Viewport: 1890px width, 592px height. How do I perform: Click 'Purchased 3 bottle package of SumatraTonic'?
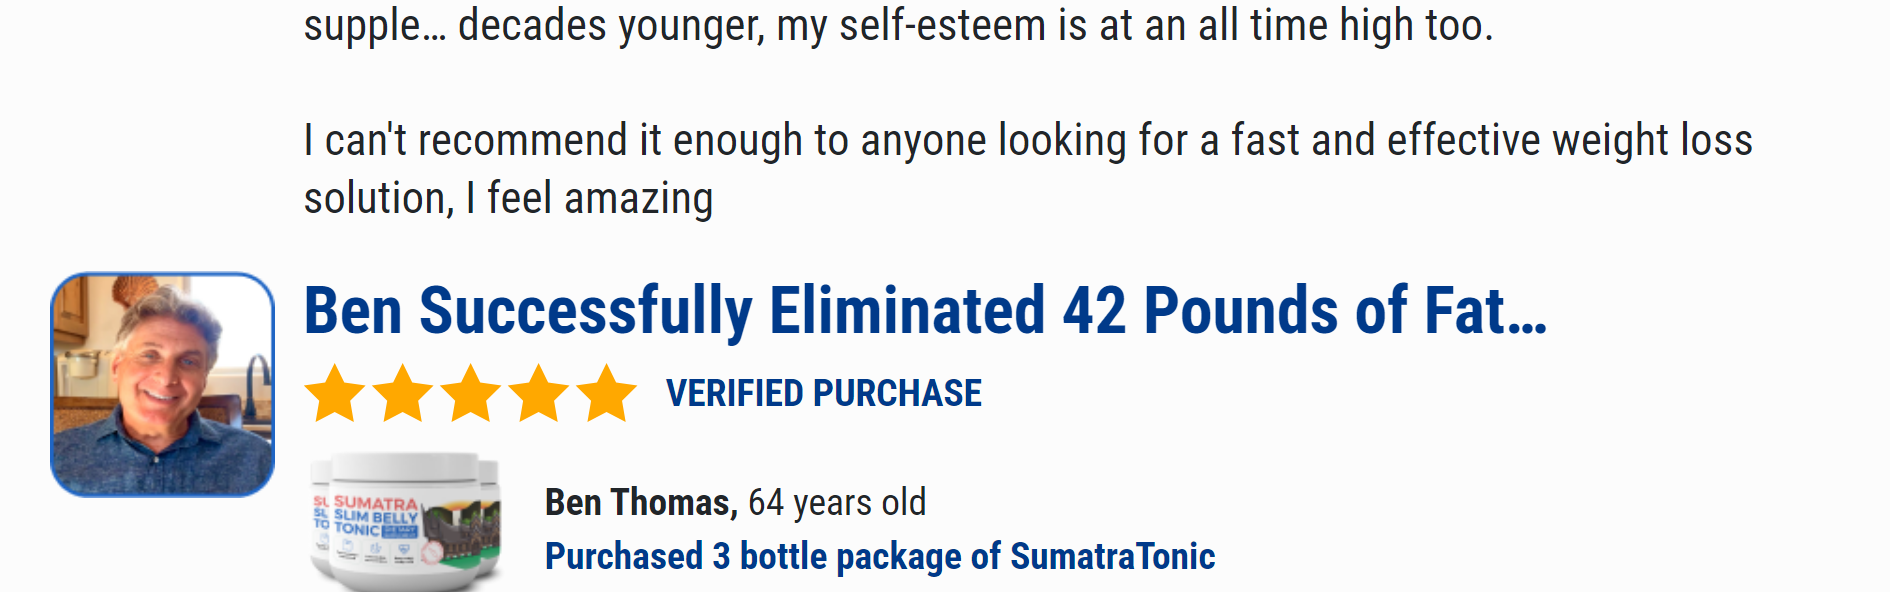coord(880,556)
